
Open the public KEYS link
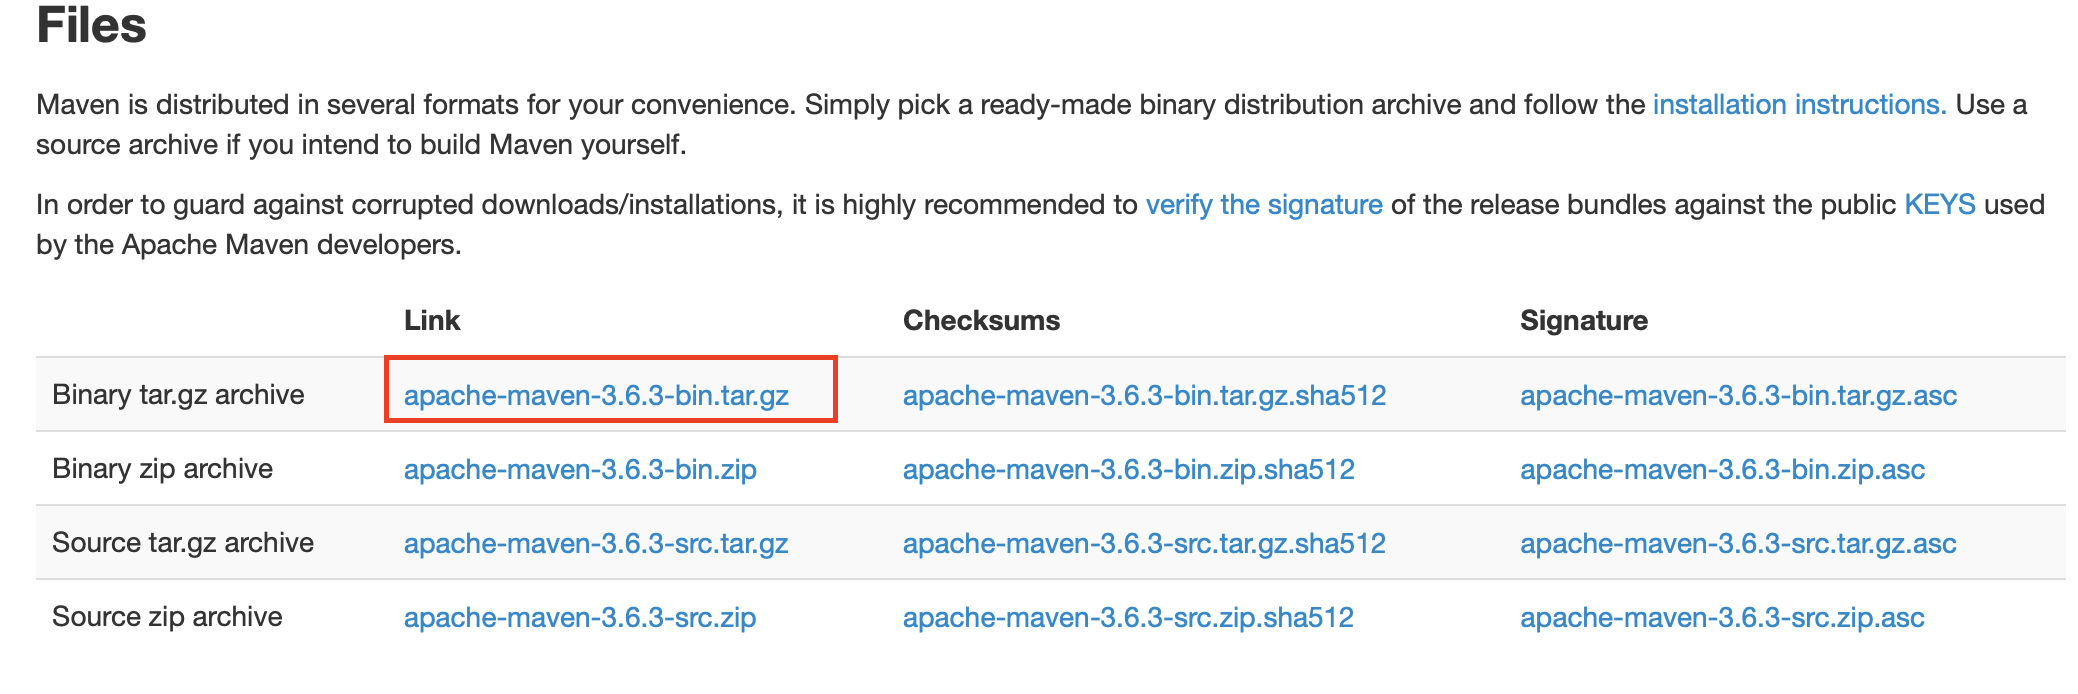pyautogui.click(x=1942, y=204)
